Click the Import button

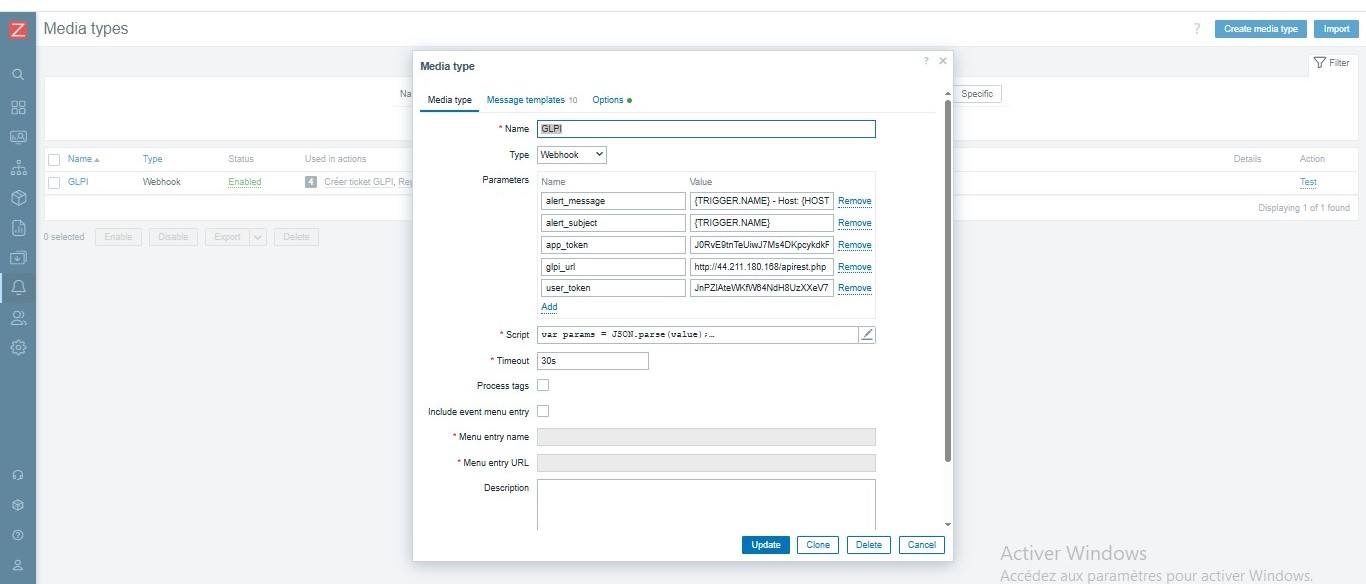1337,29
